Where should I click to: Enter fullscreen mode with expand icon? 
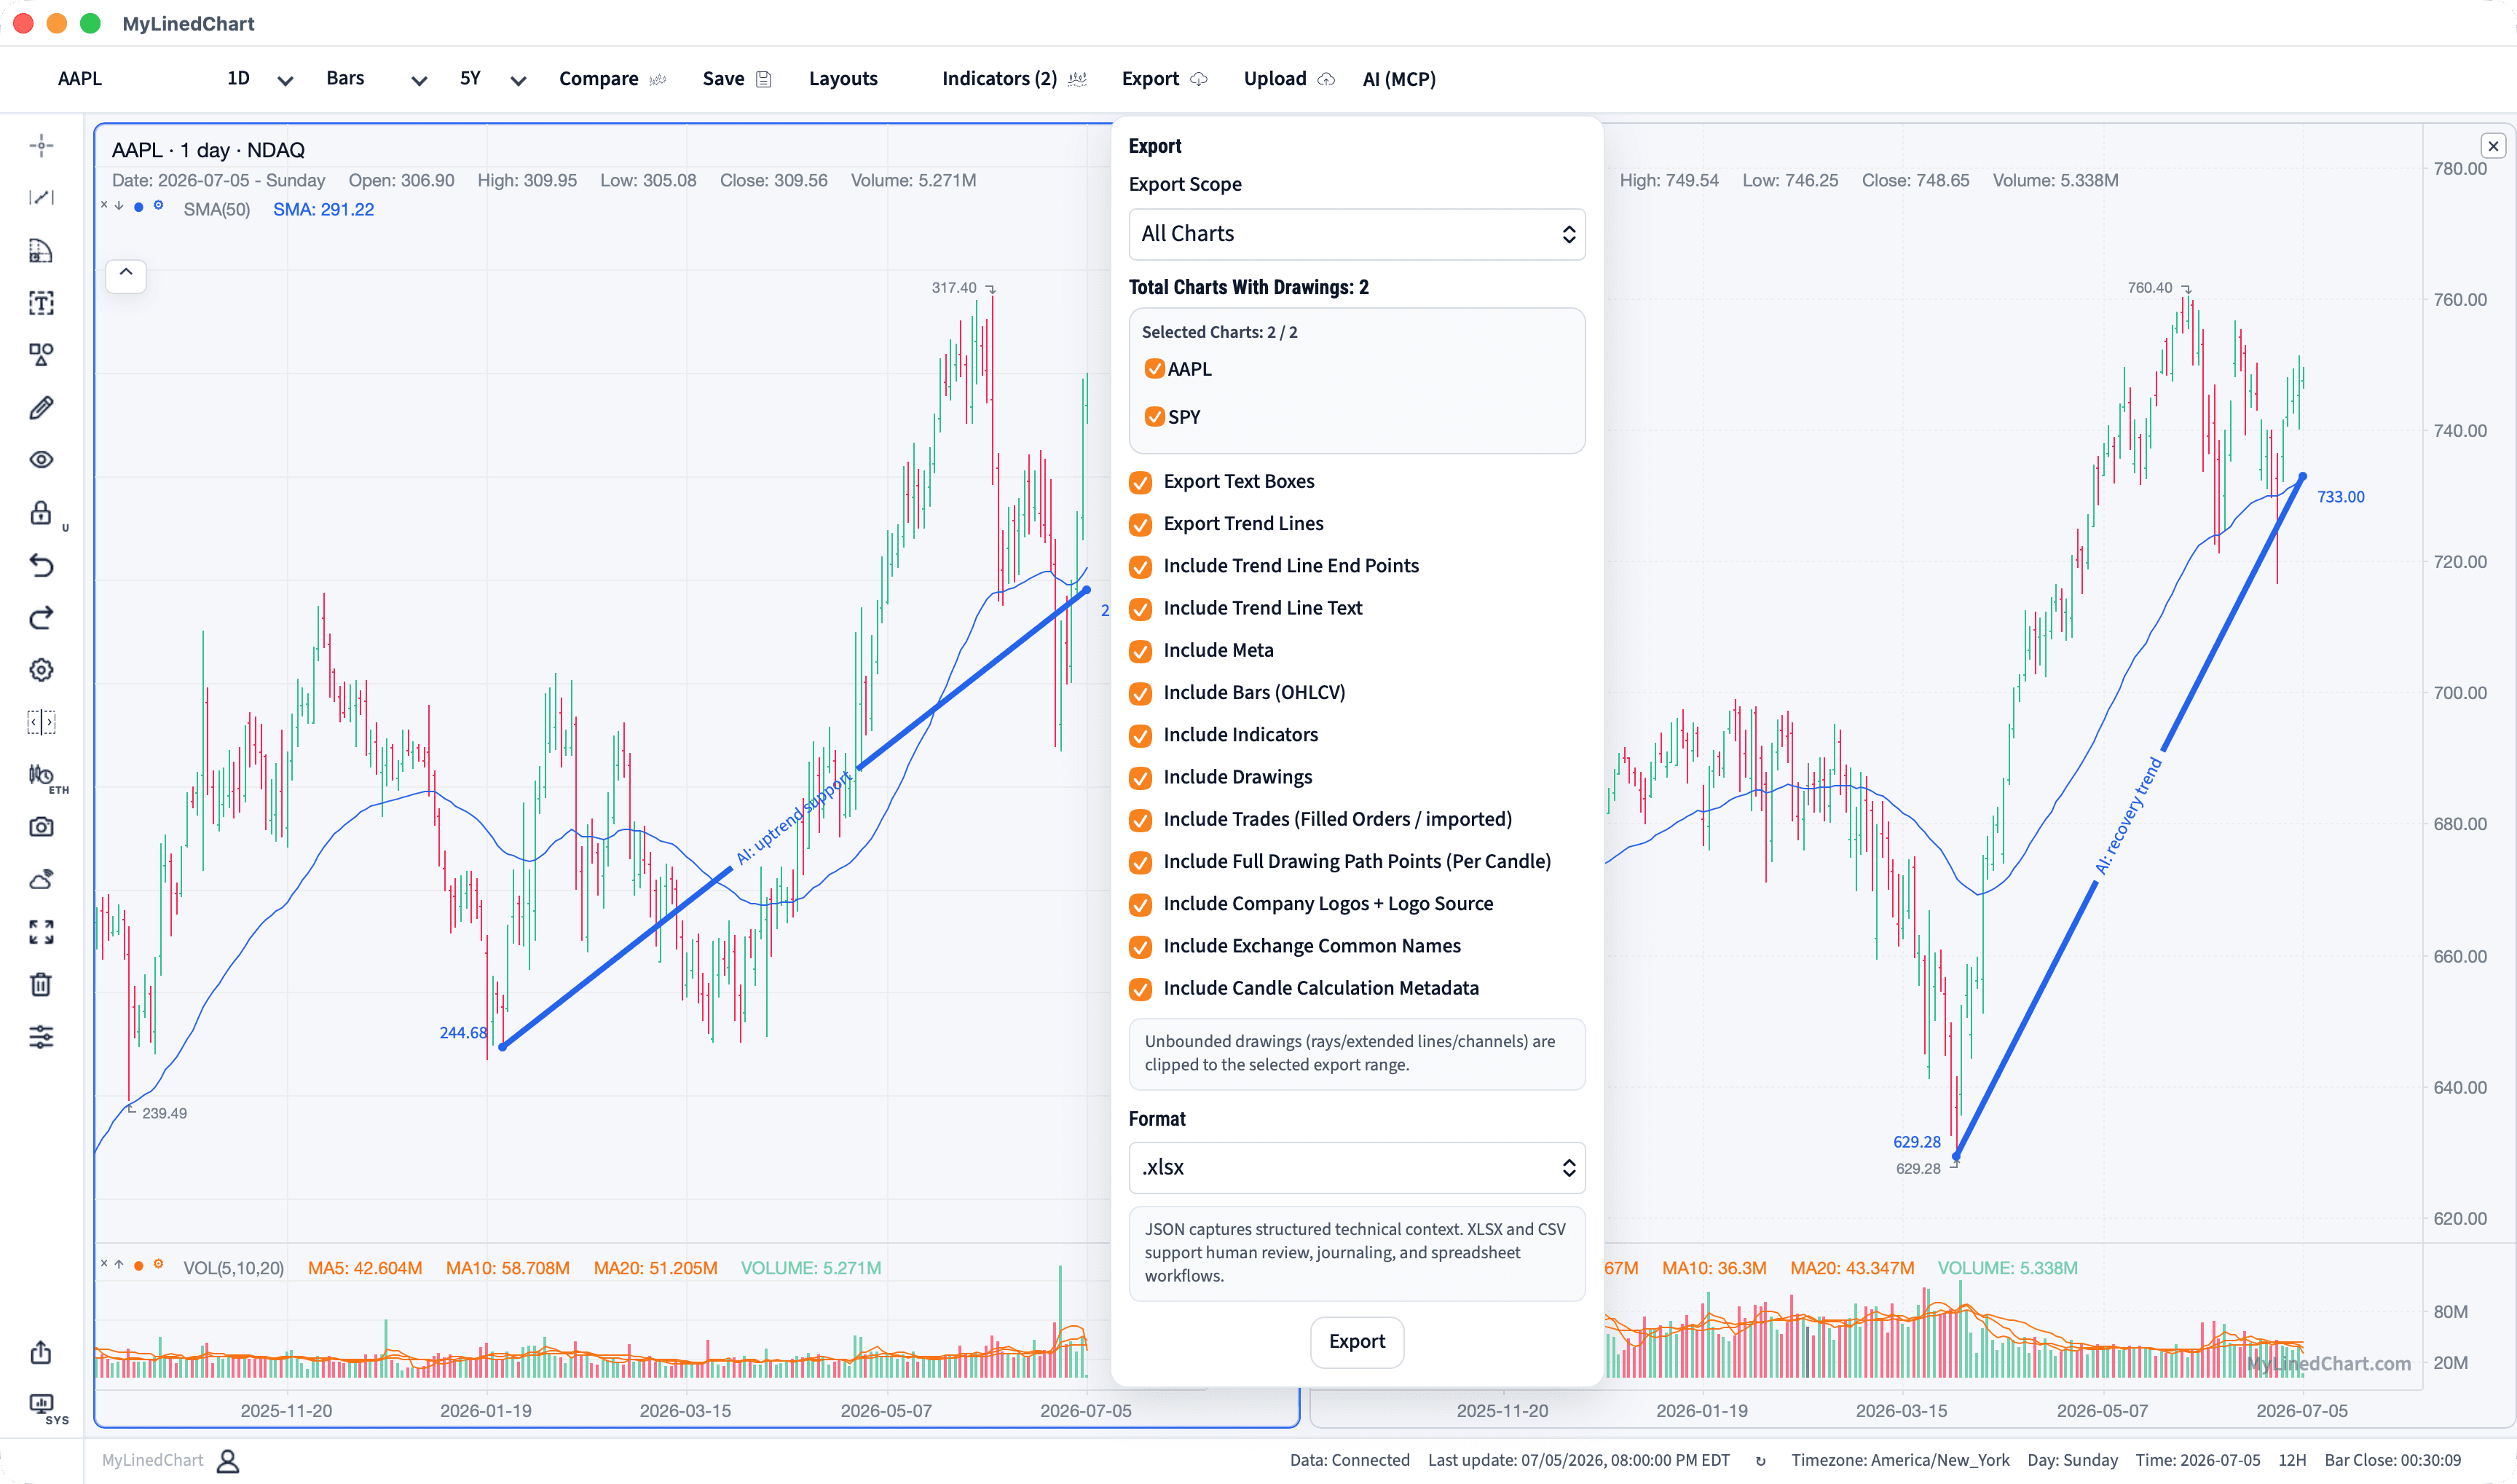click(x=41, y=932)
